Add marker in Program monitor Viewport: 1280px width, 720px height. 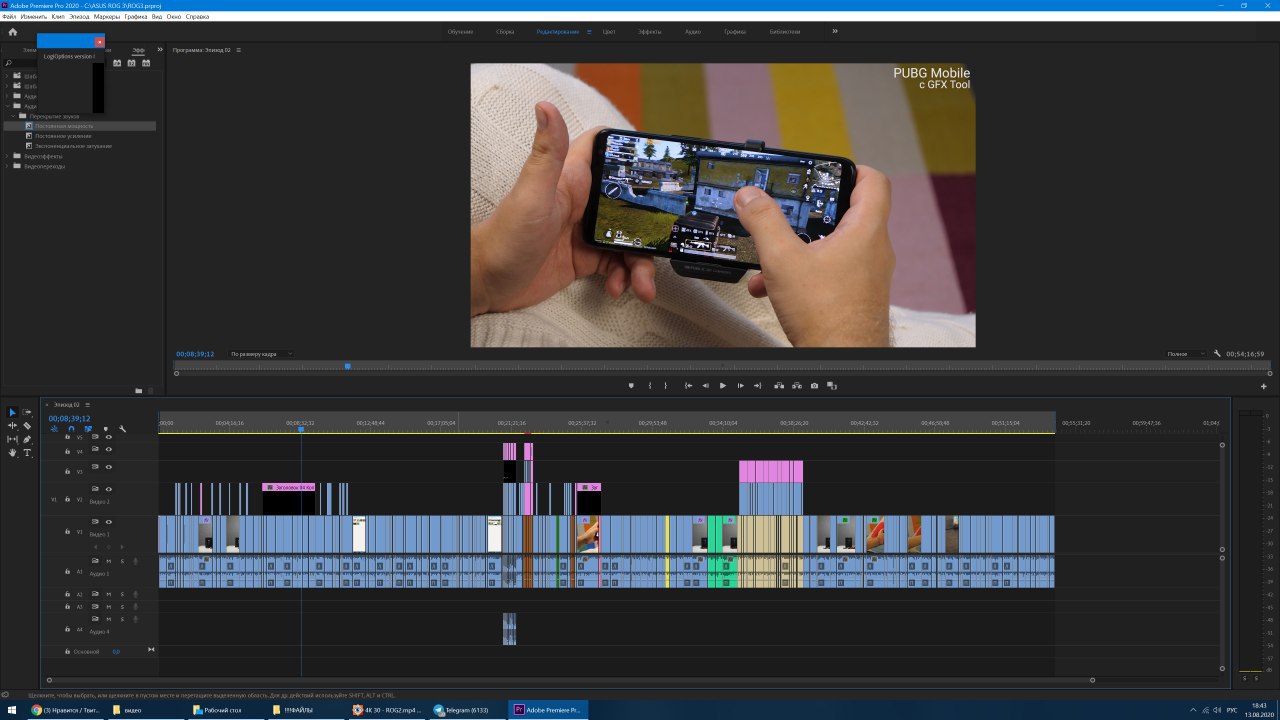click(631, 386)
